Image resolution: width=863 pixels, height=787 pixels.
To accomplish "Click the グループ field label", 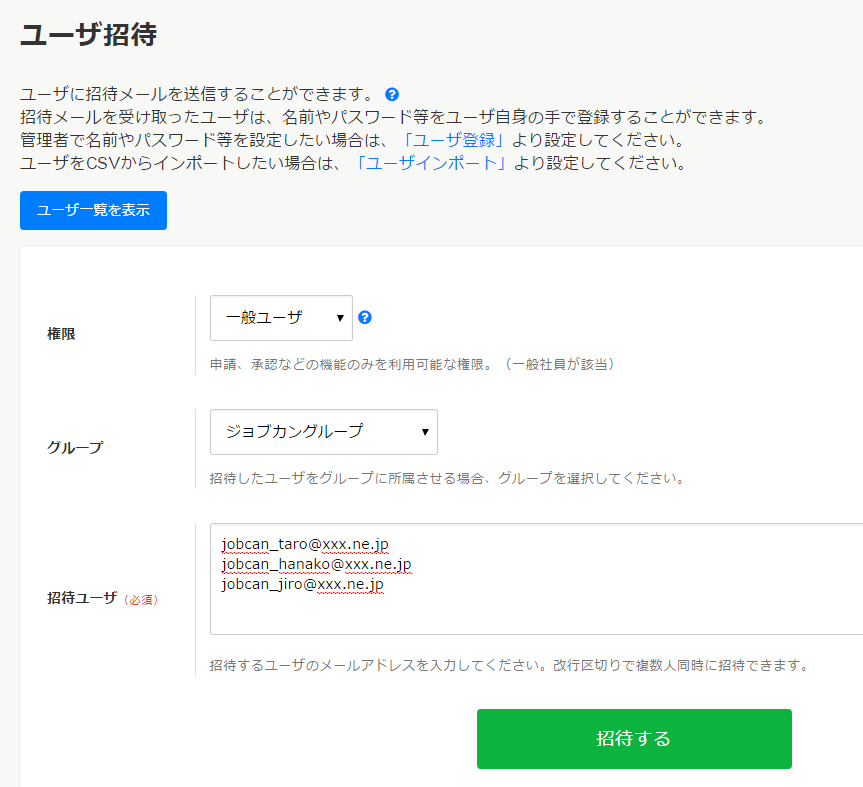I will pyautogui.click(x=75, y=448).
